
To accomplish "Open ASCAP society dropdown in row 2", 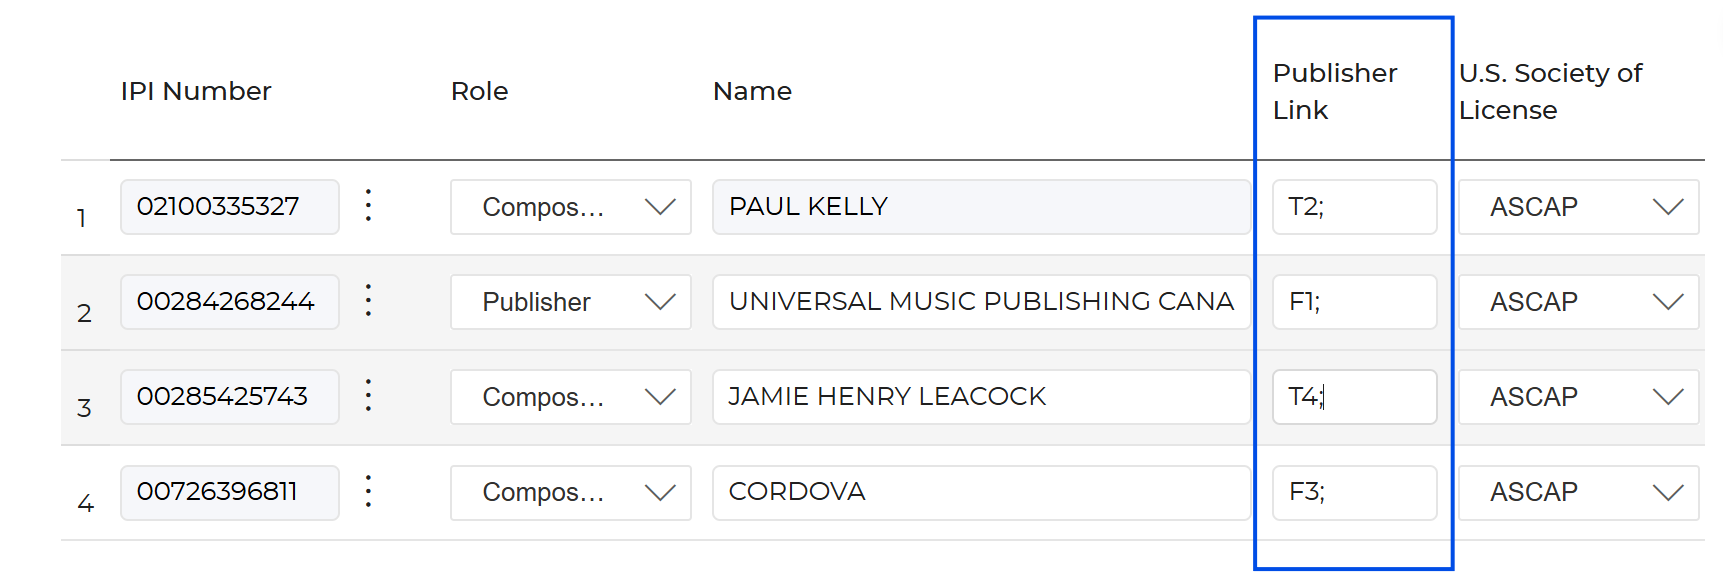I will pyautogui.click(x=1578, y=302).
